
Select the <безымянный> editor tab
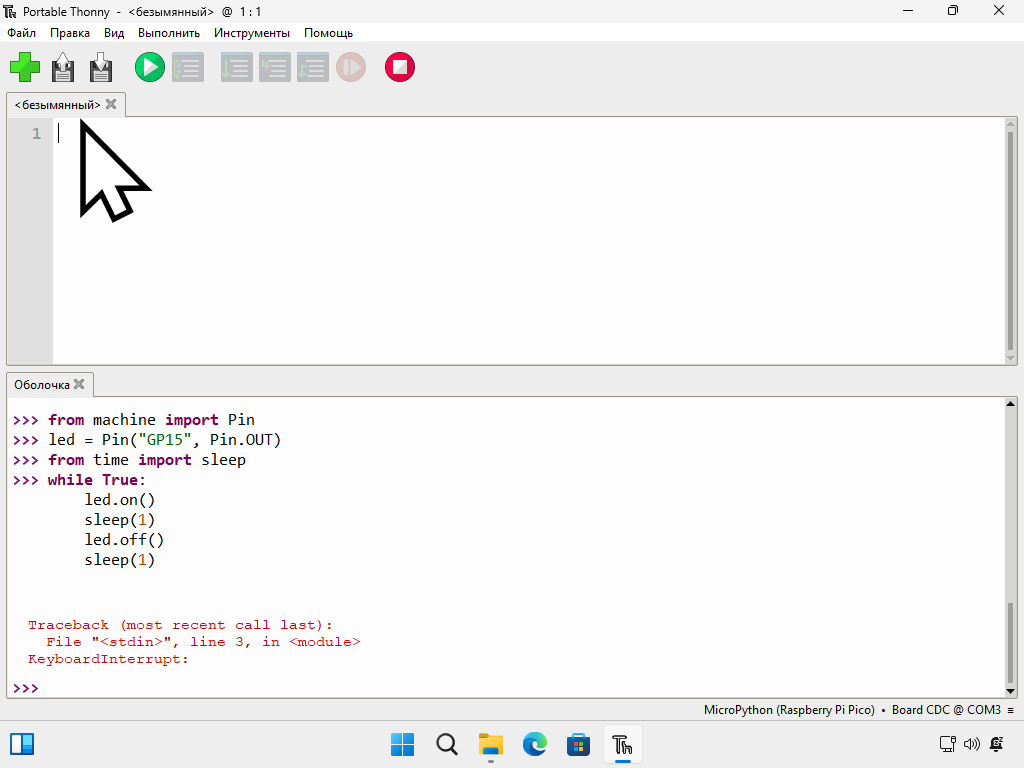pyautogui.click(x=57, y=104)
